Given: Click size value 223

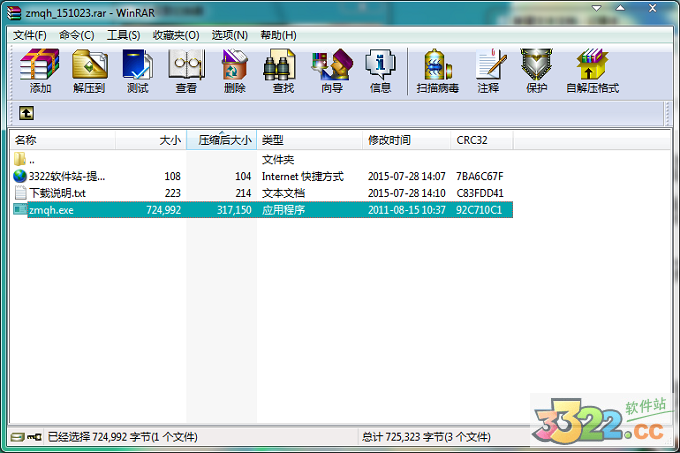Looking at the screenshot, I should pos(173,193).
